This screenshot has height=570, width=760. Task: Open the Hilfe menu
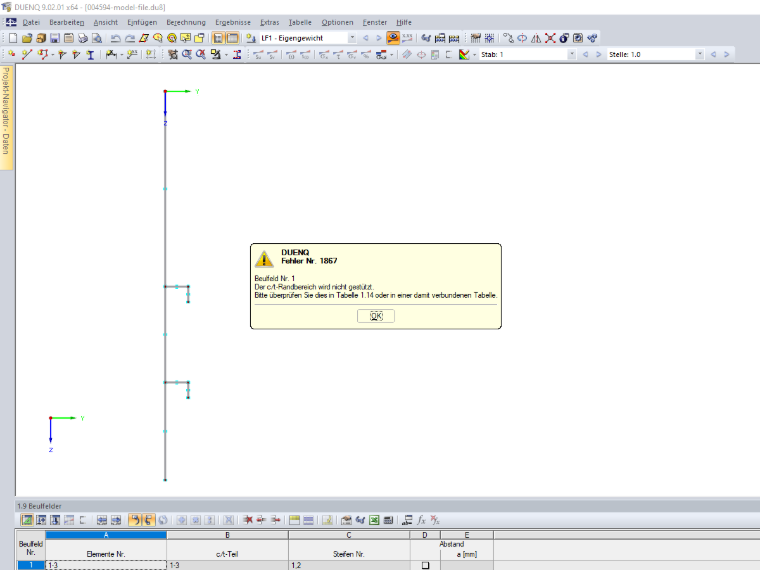tap(404, 22)
